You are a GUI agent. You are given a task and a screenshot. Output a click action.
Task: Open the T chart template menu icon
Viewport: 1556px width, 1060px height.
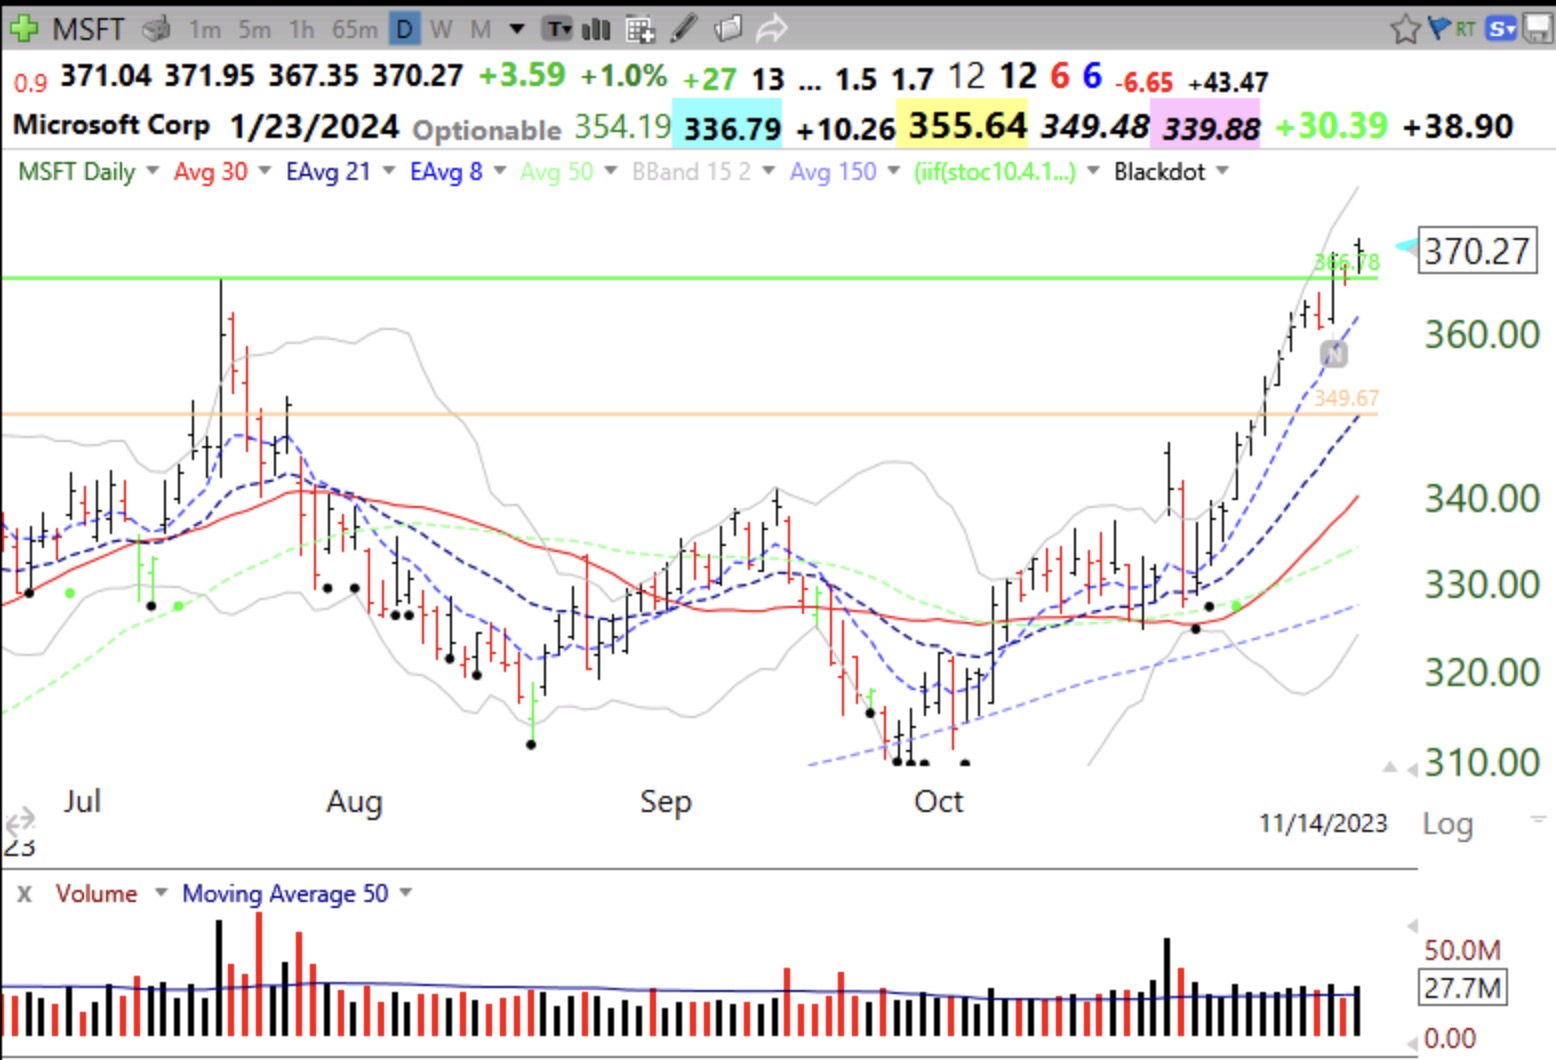point(558,29)
